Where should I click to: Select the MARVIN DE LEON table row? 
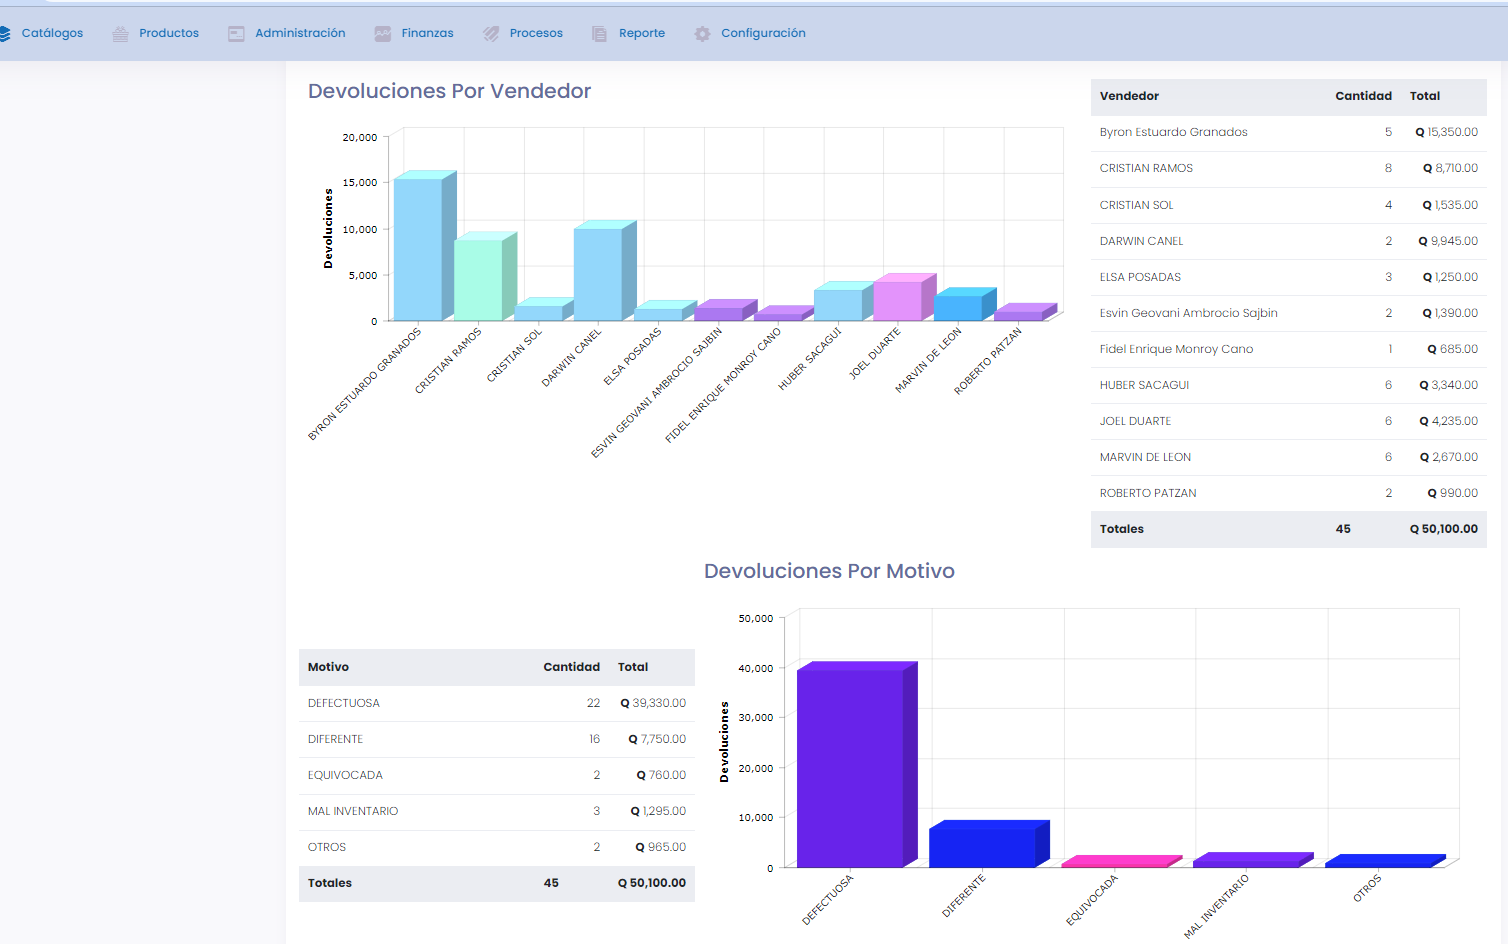pos(1288,457)
